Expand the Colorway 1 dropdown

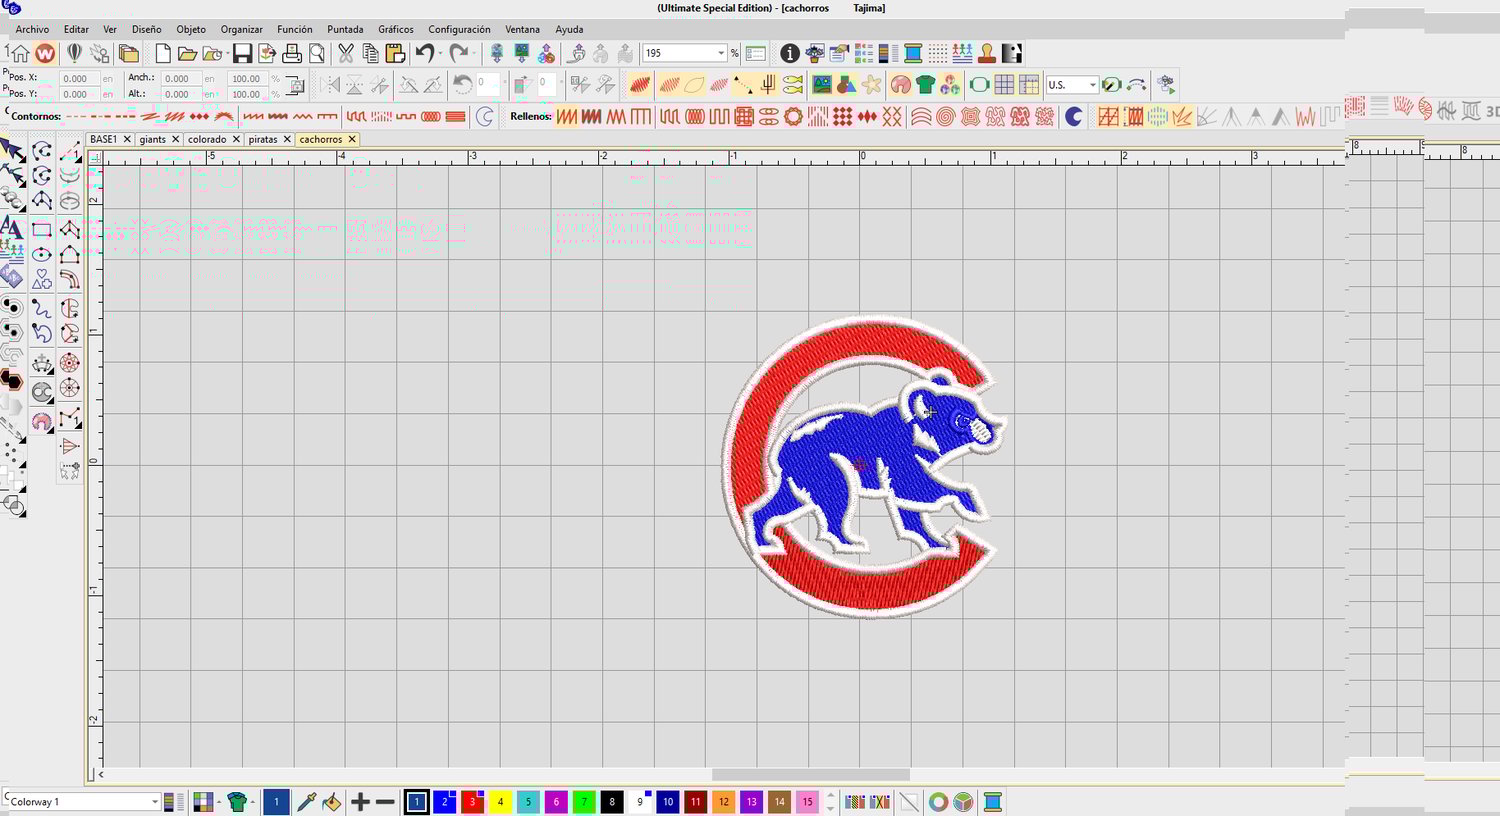coord(155,802)
